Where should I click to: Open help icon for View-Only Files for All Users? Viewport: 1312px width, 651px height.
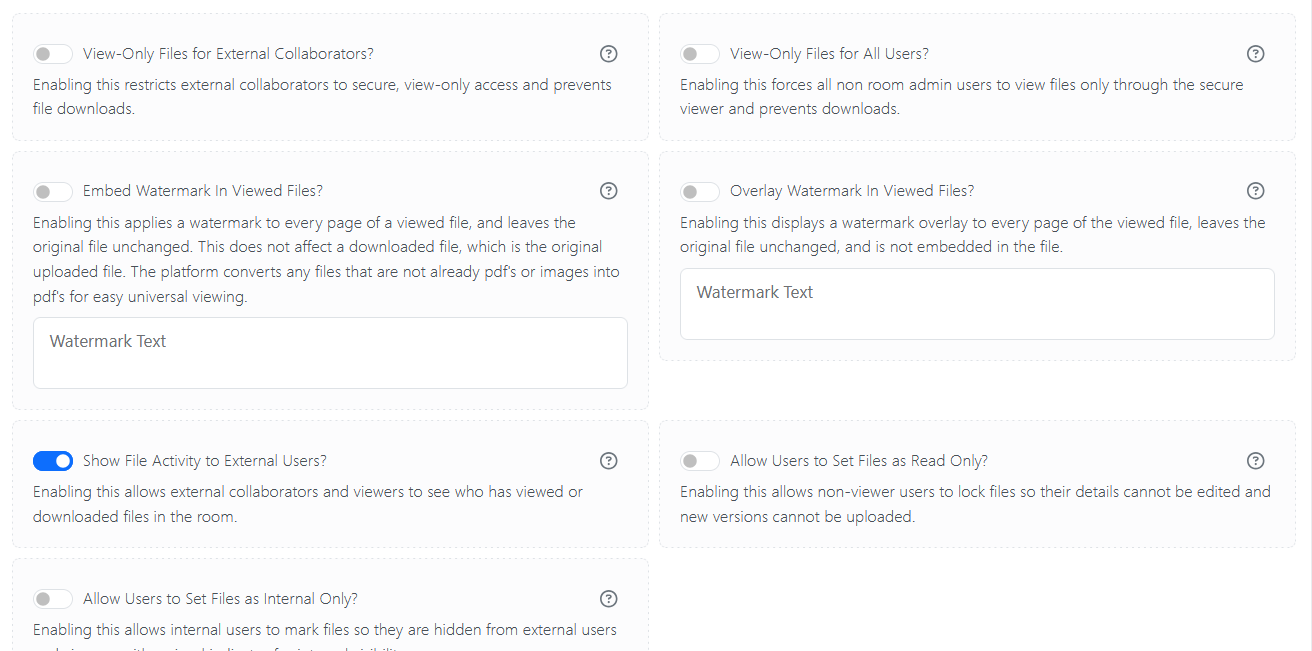[x=1256, y=54]
